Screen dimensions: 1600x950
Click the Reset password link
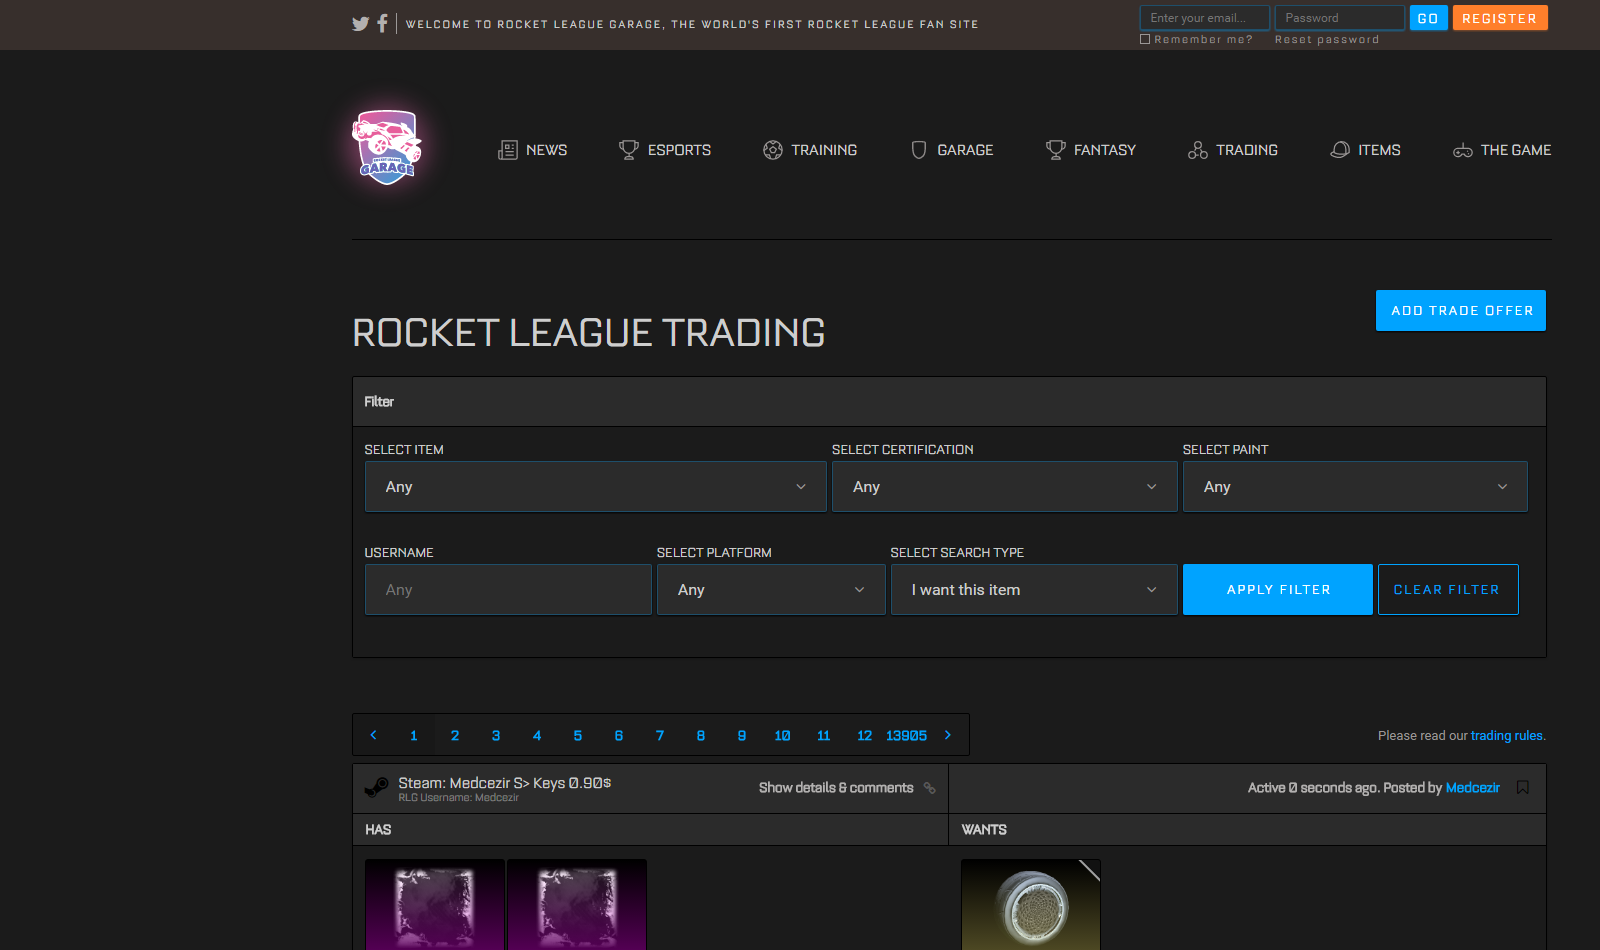[1327, 40]
